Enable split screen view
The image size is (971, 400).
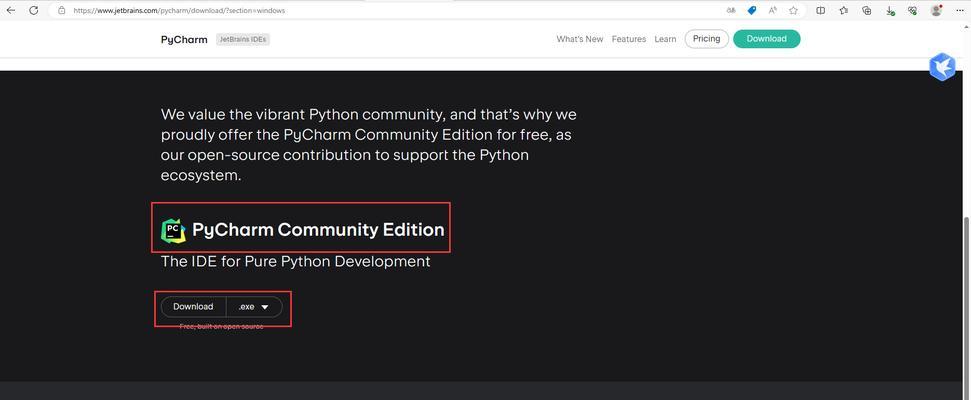coord(821,11)
